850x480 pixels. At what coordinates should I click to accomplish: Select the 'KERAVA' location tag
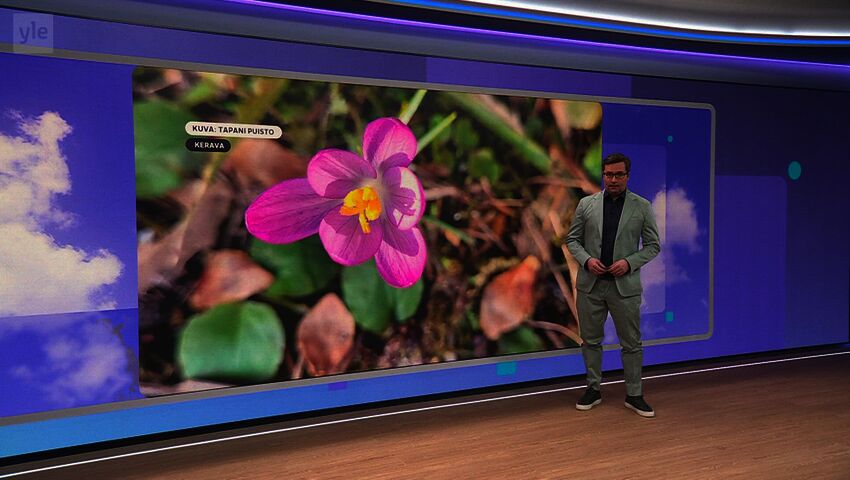point(208,145)
